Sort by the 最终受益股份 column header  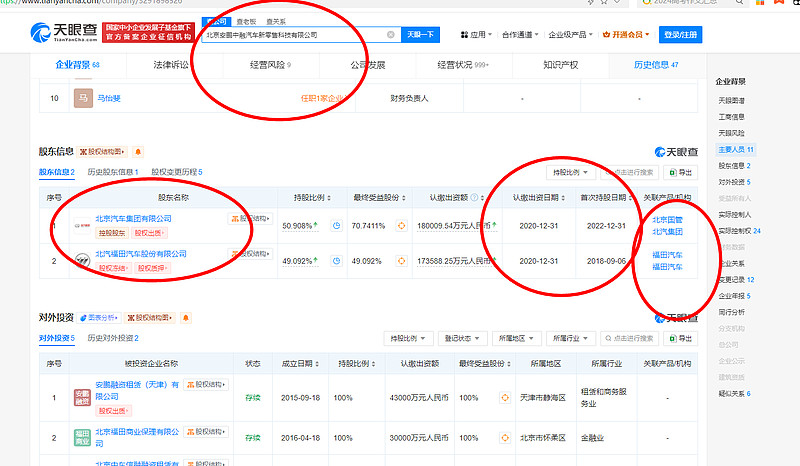tap(379, 198)
